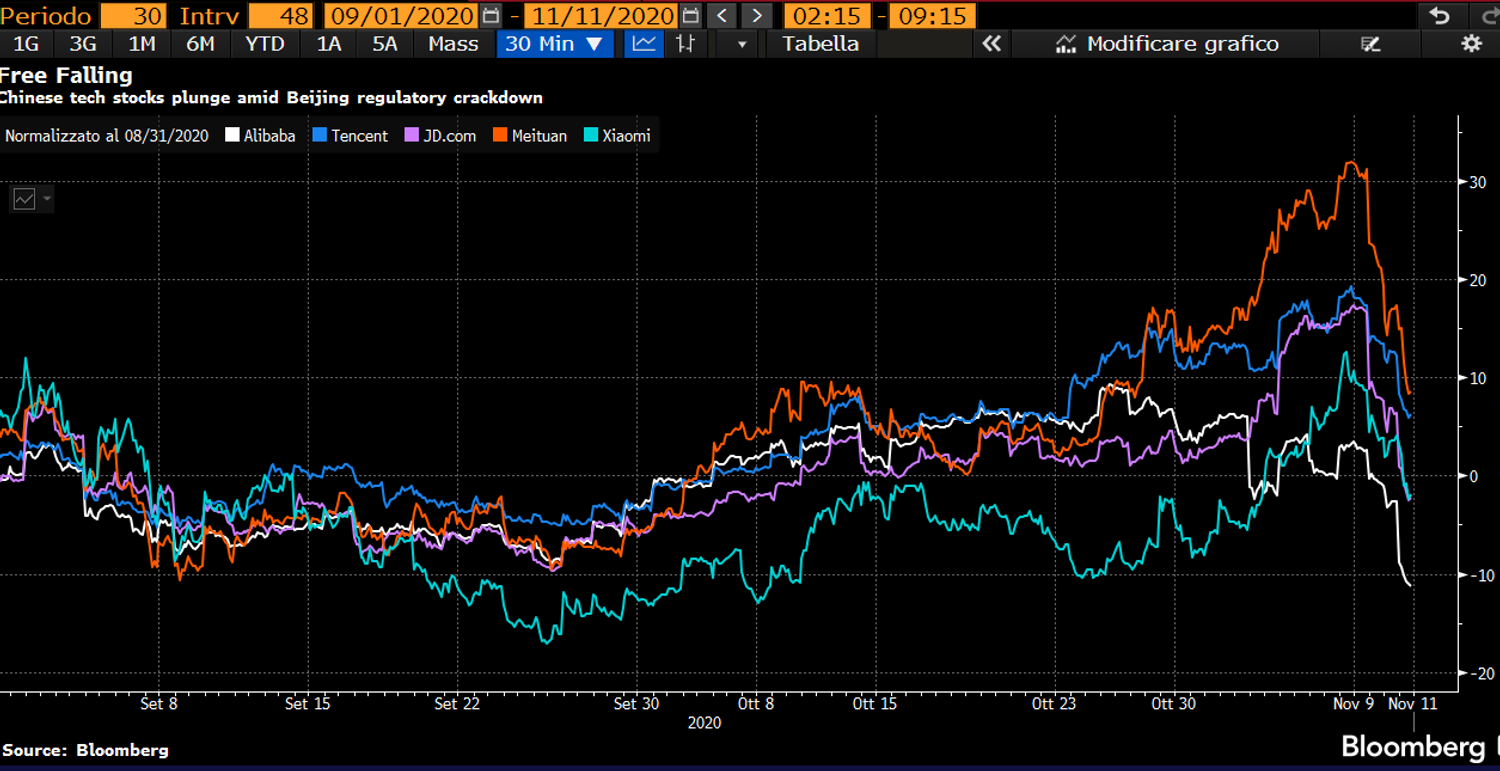Screen dimensions: 1500x771
Task: Click the 'Set 8' x-axis label
Action: [159, 704]
